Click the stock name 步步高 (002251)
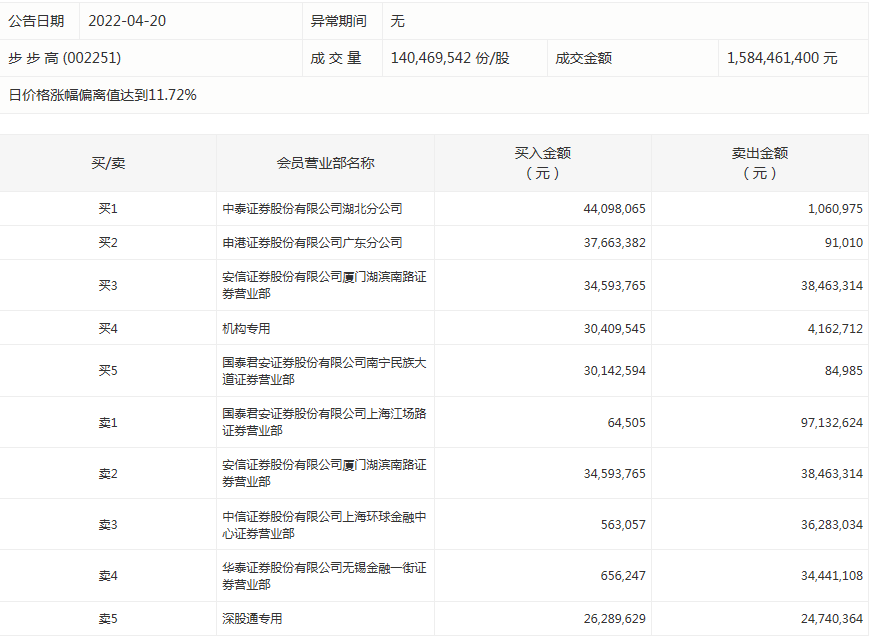Viewport: 870px width, 637px height. [x=65, y=58]
